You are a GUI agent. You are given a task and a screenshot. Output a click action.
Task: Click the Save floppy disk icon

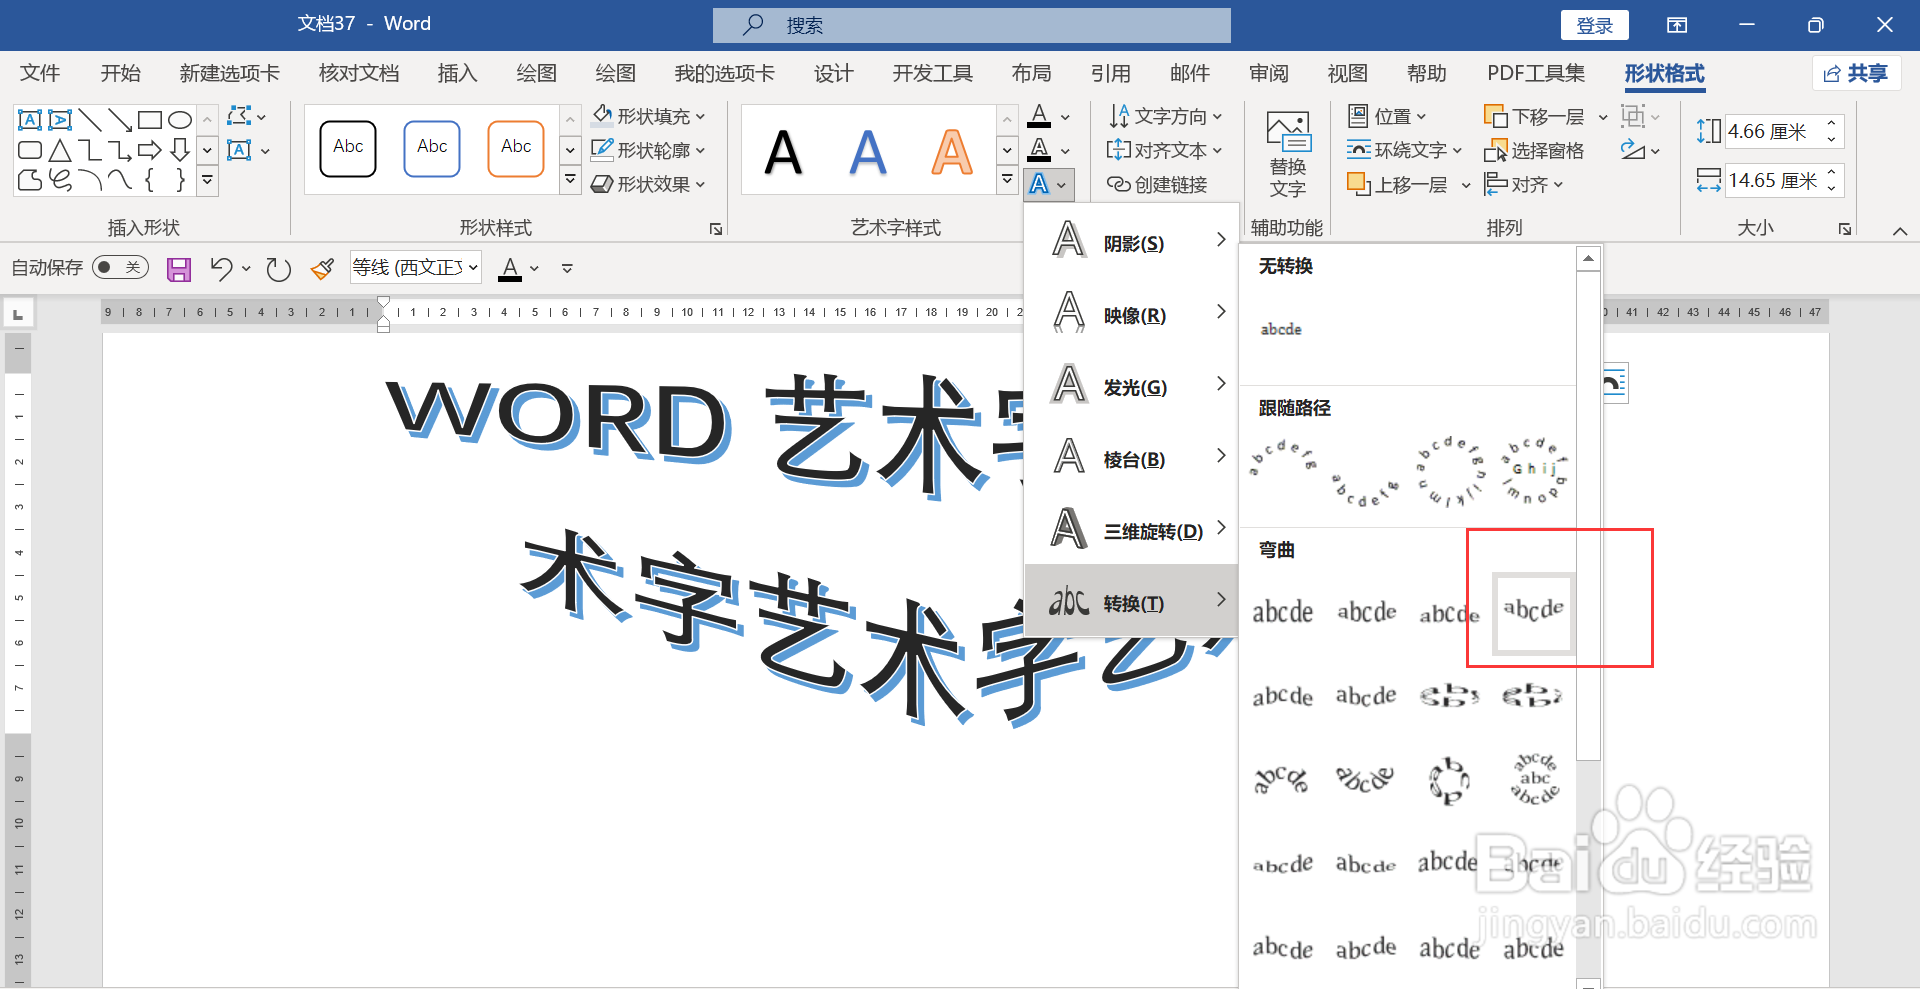tap(179, 269)
